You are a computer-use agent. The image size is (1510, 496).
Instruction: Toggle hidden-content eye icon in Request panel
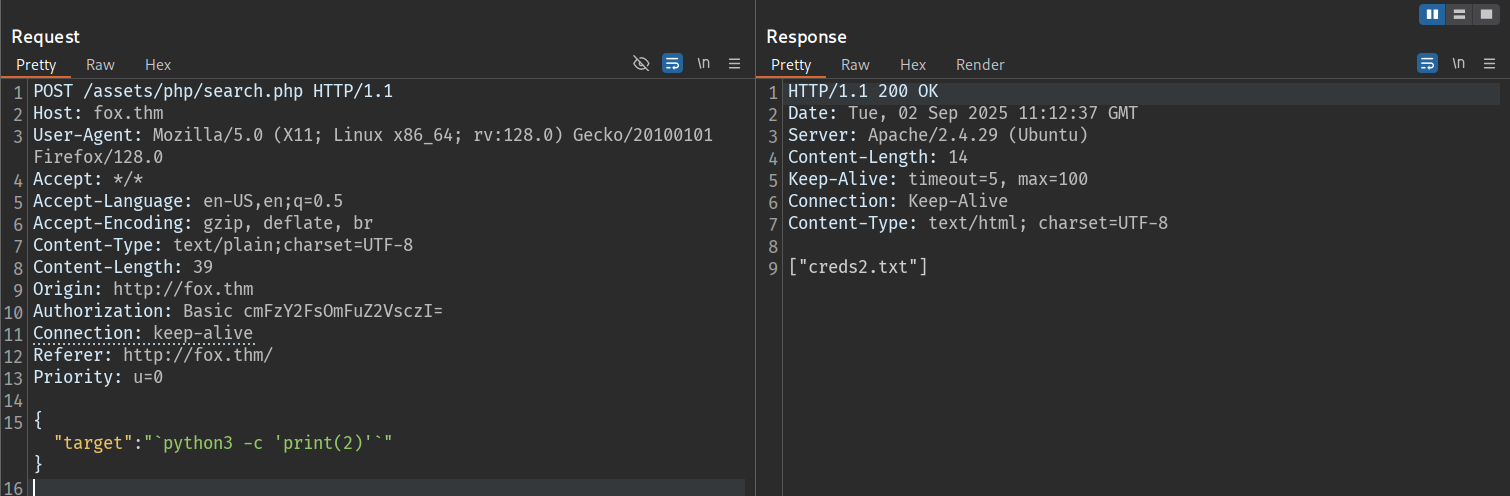click(x=642, y=63)
